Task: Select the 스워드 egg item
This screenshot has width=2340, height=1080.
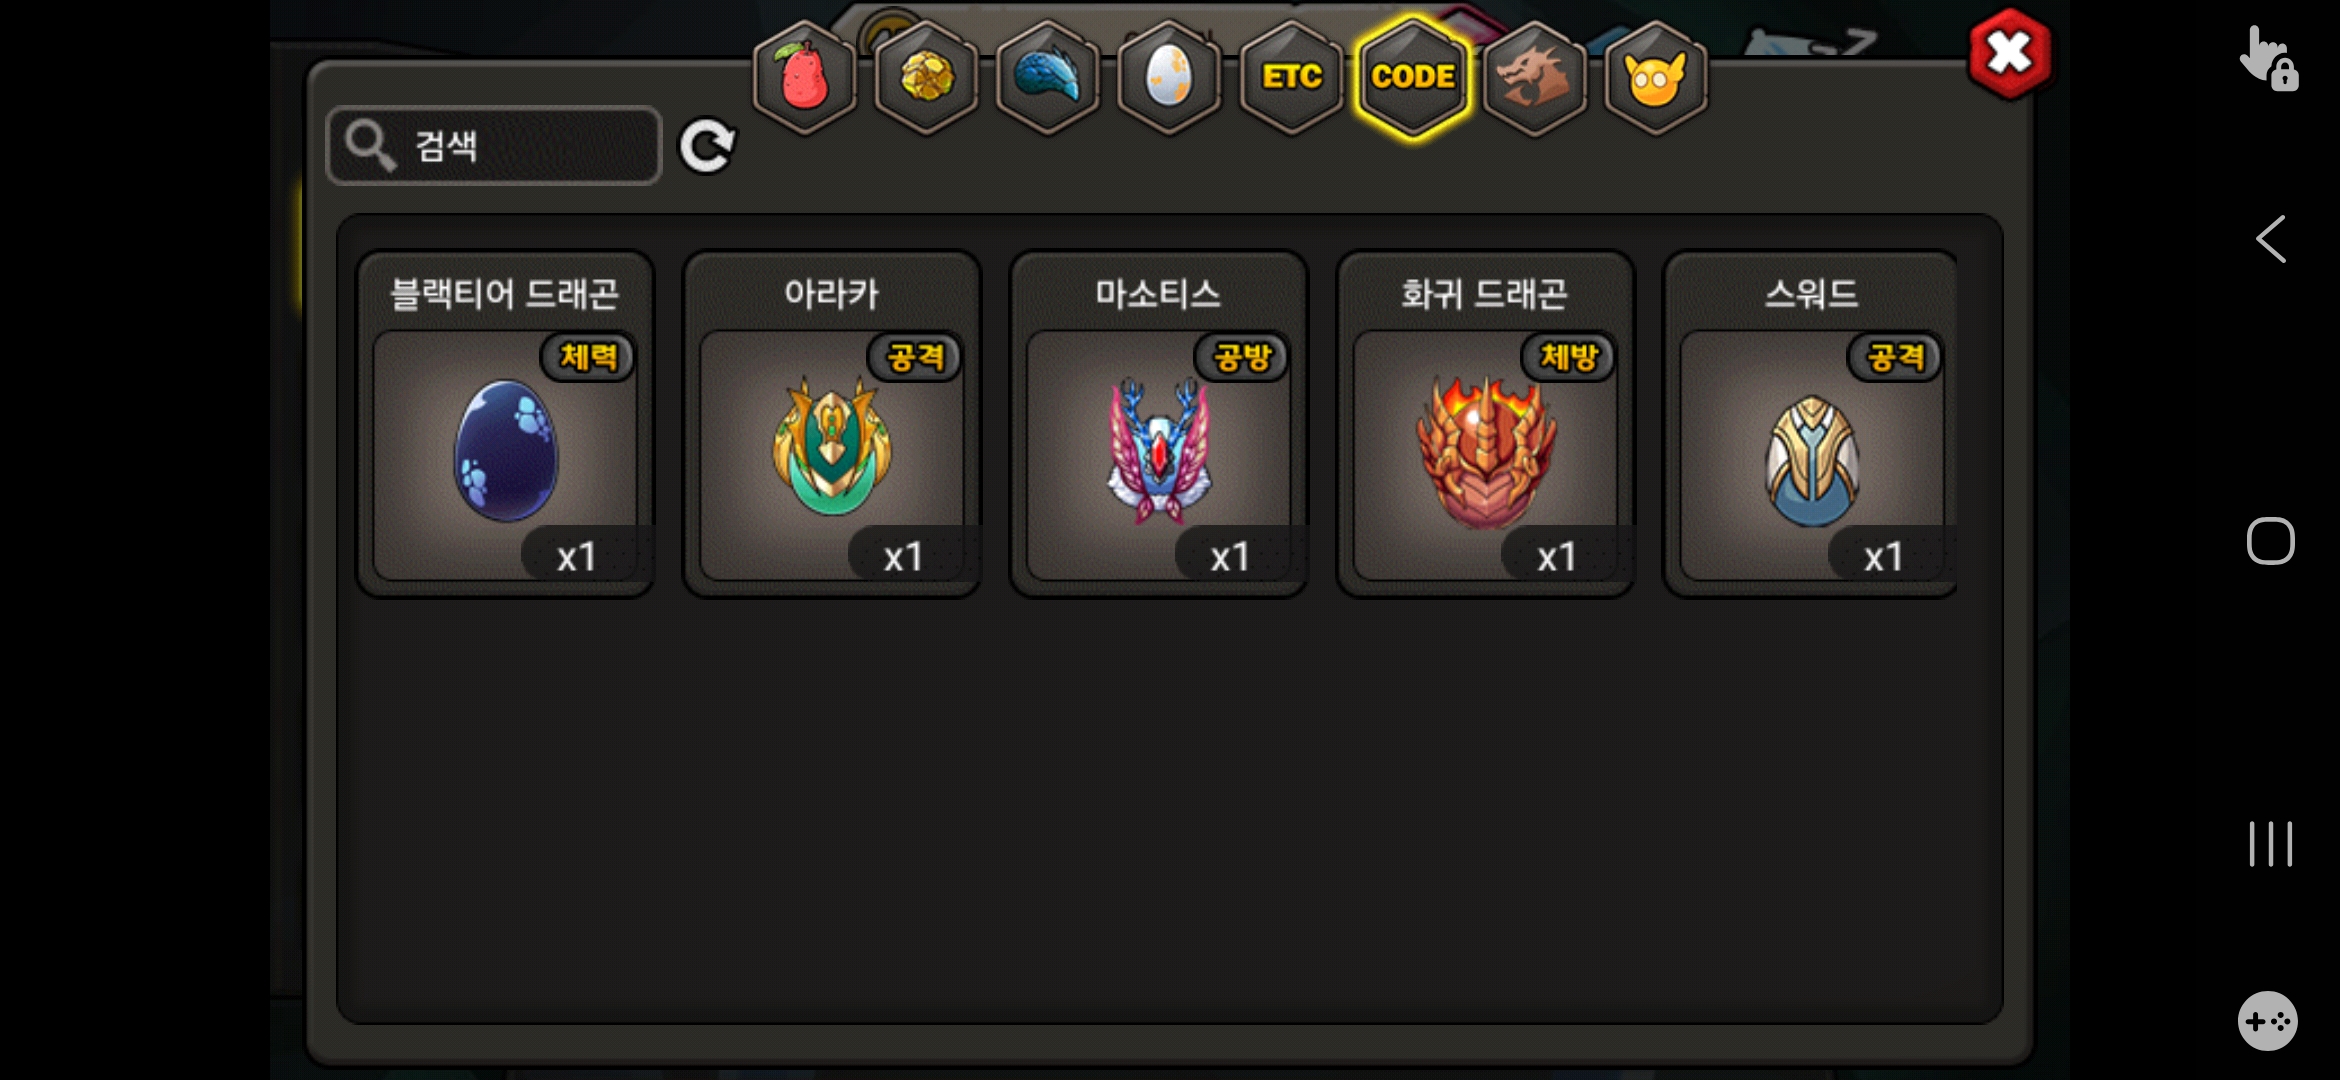Action: 1811,424
